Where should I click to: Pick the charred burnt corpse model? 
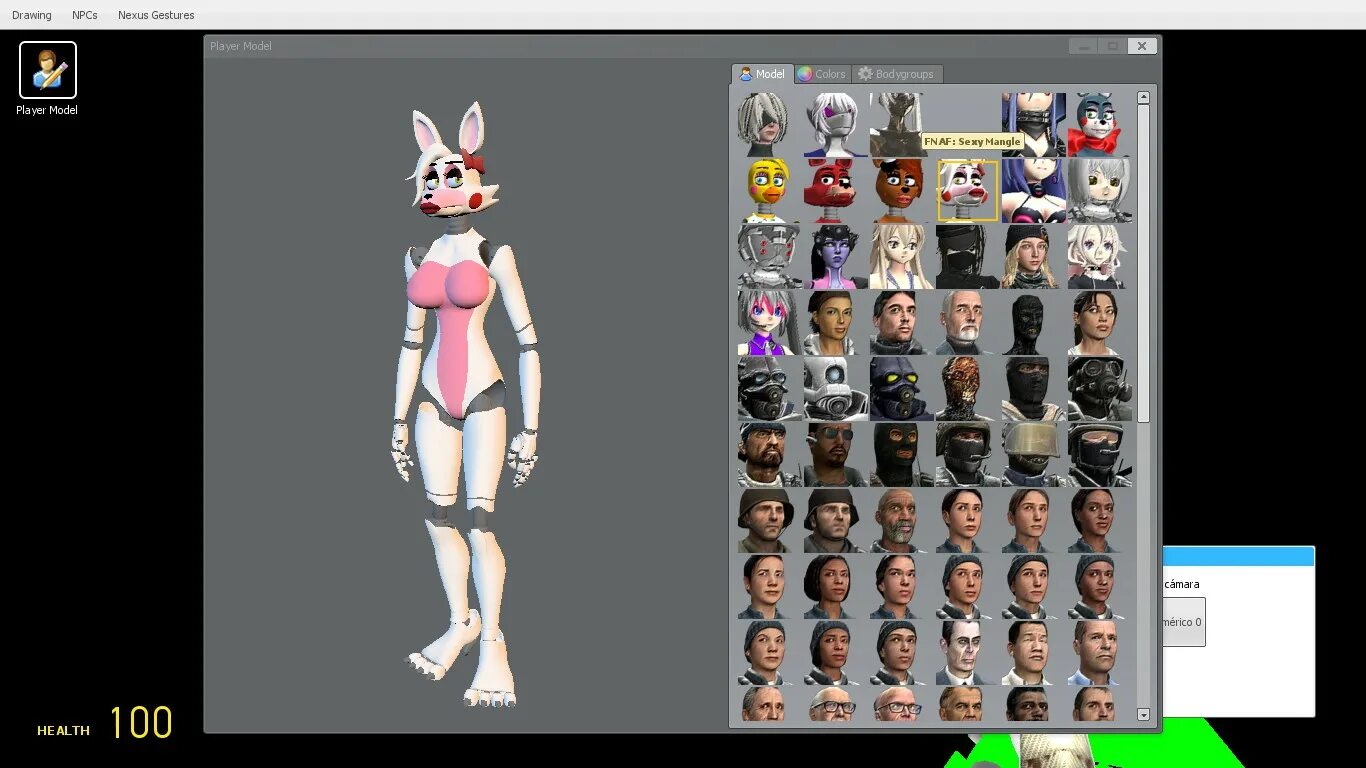[x=967, y=388]
